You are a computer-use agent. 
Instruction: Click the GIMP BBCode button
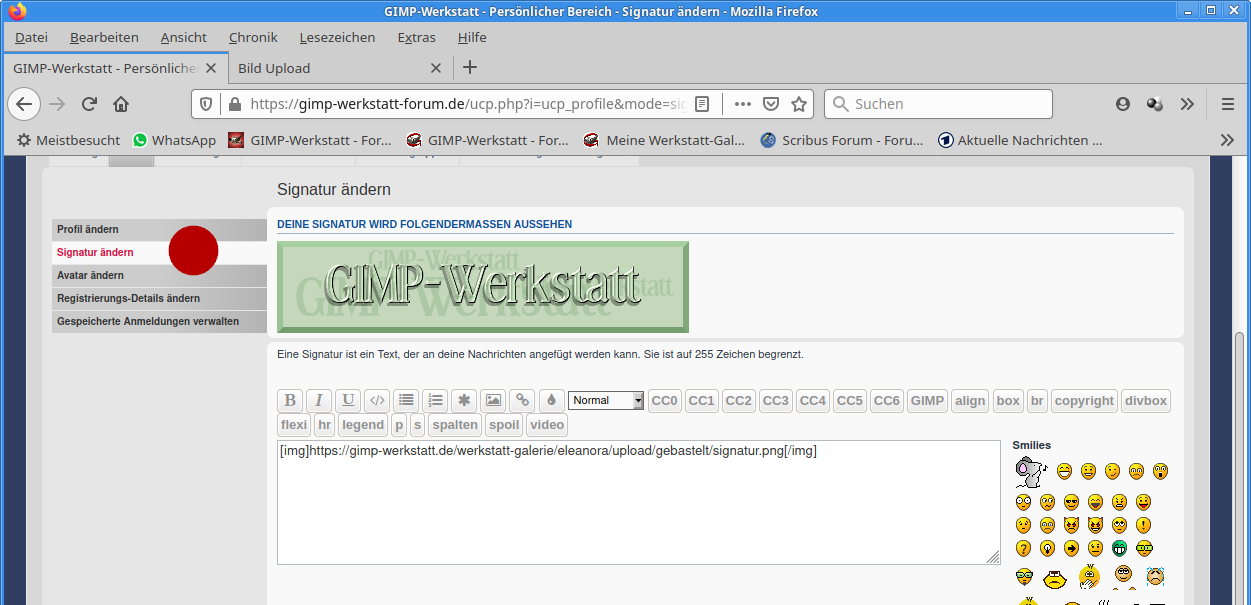[x=928, y=401]
